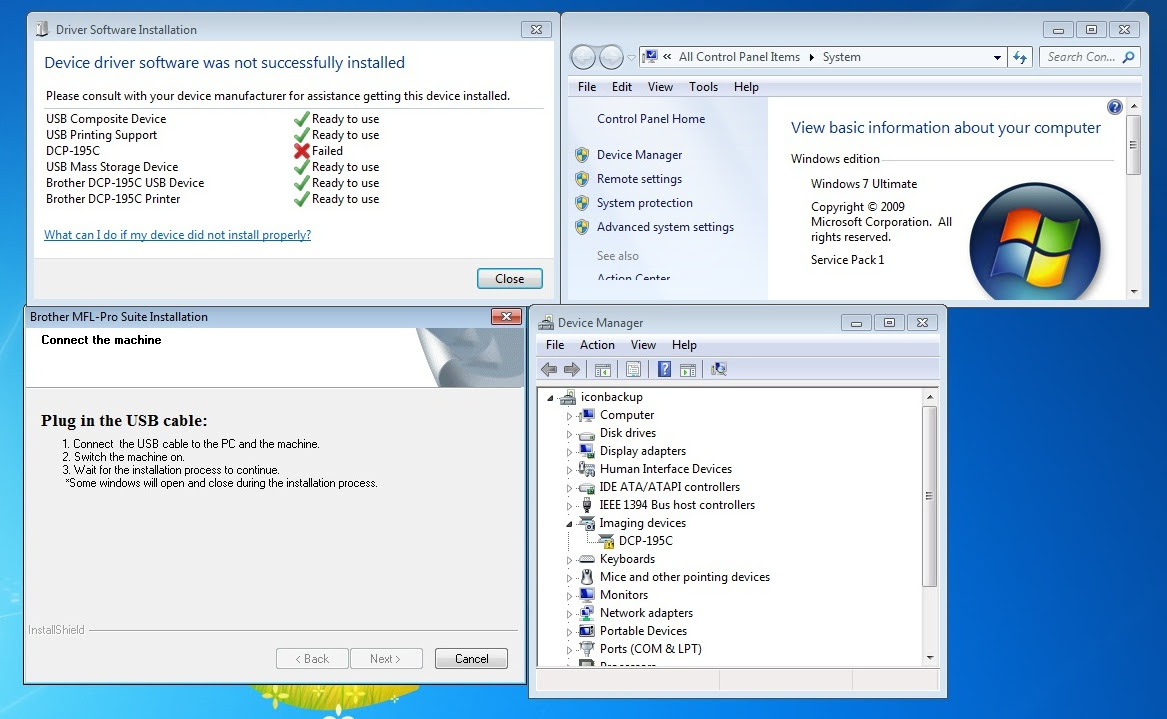Open the Tools menu in System window
This screenshot has height=719, width=1167.
tap(703, 87)
